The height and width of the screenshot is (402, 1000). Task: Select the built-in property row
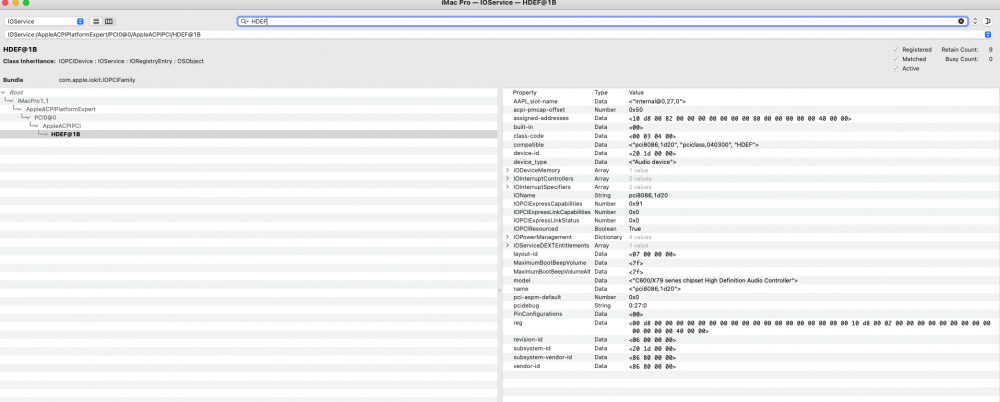coord(751,128)
